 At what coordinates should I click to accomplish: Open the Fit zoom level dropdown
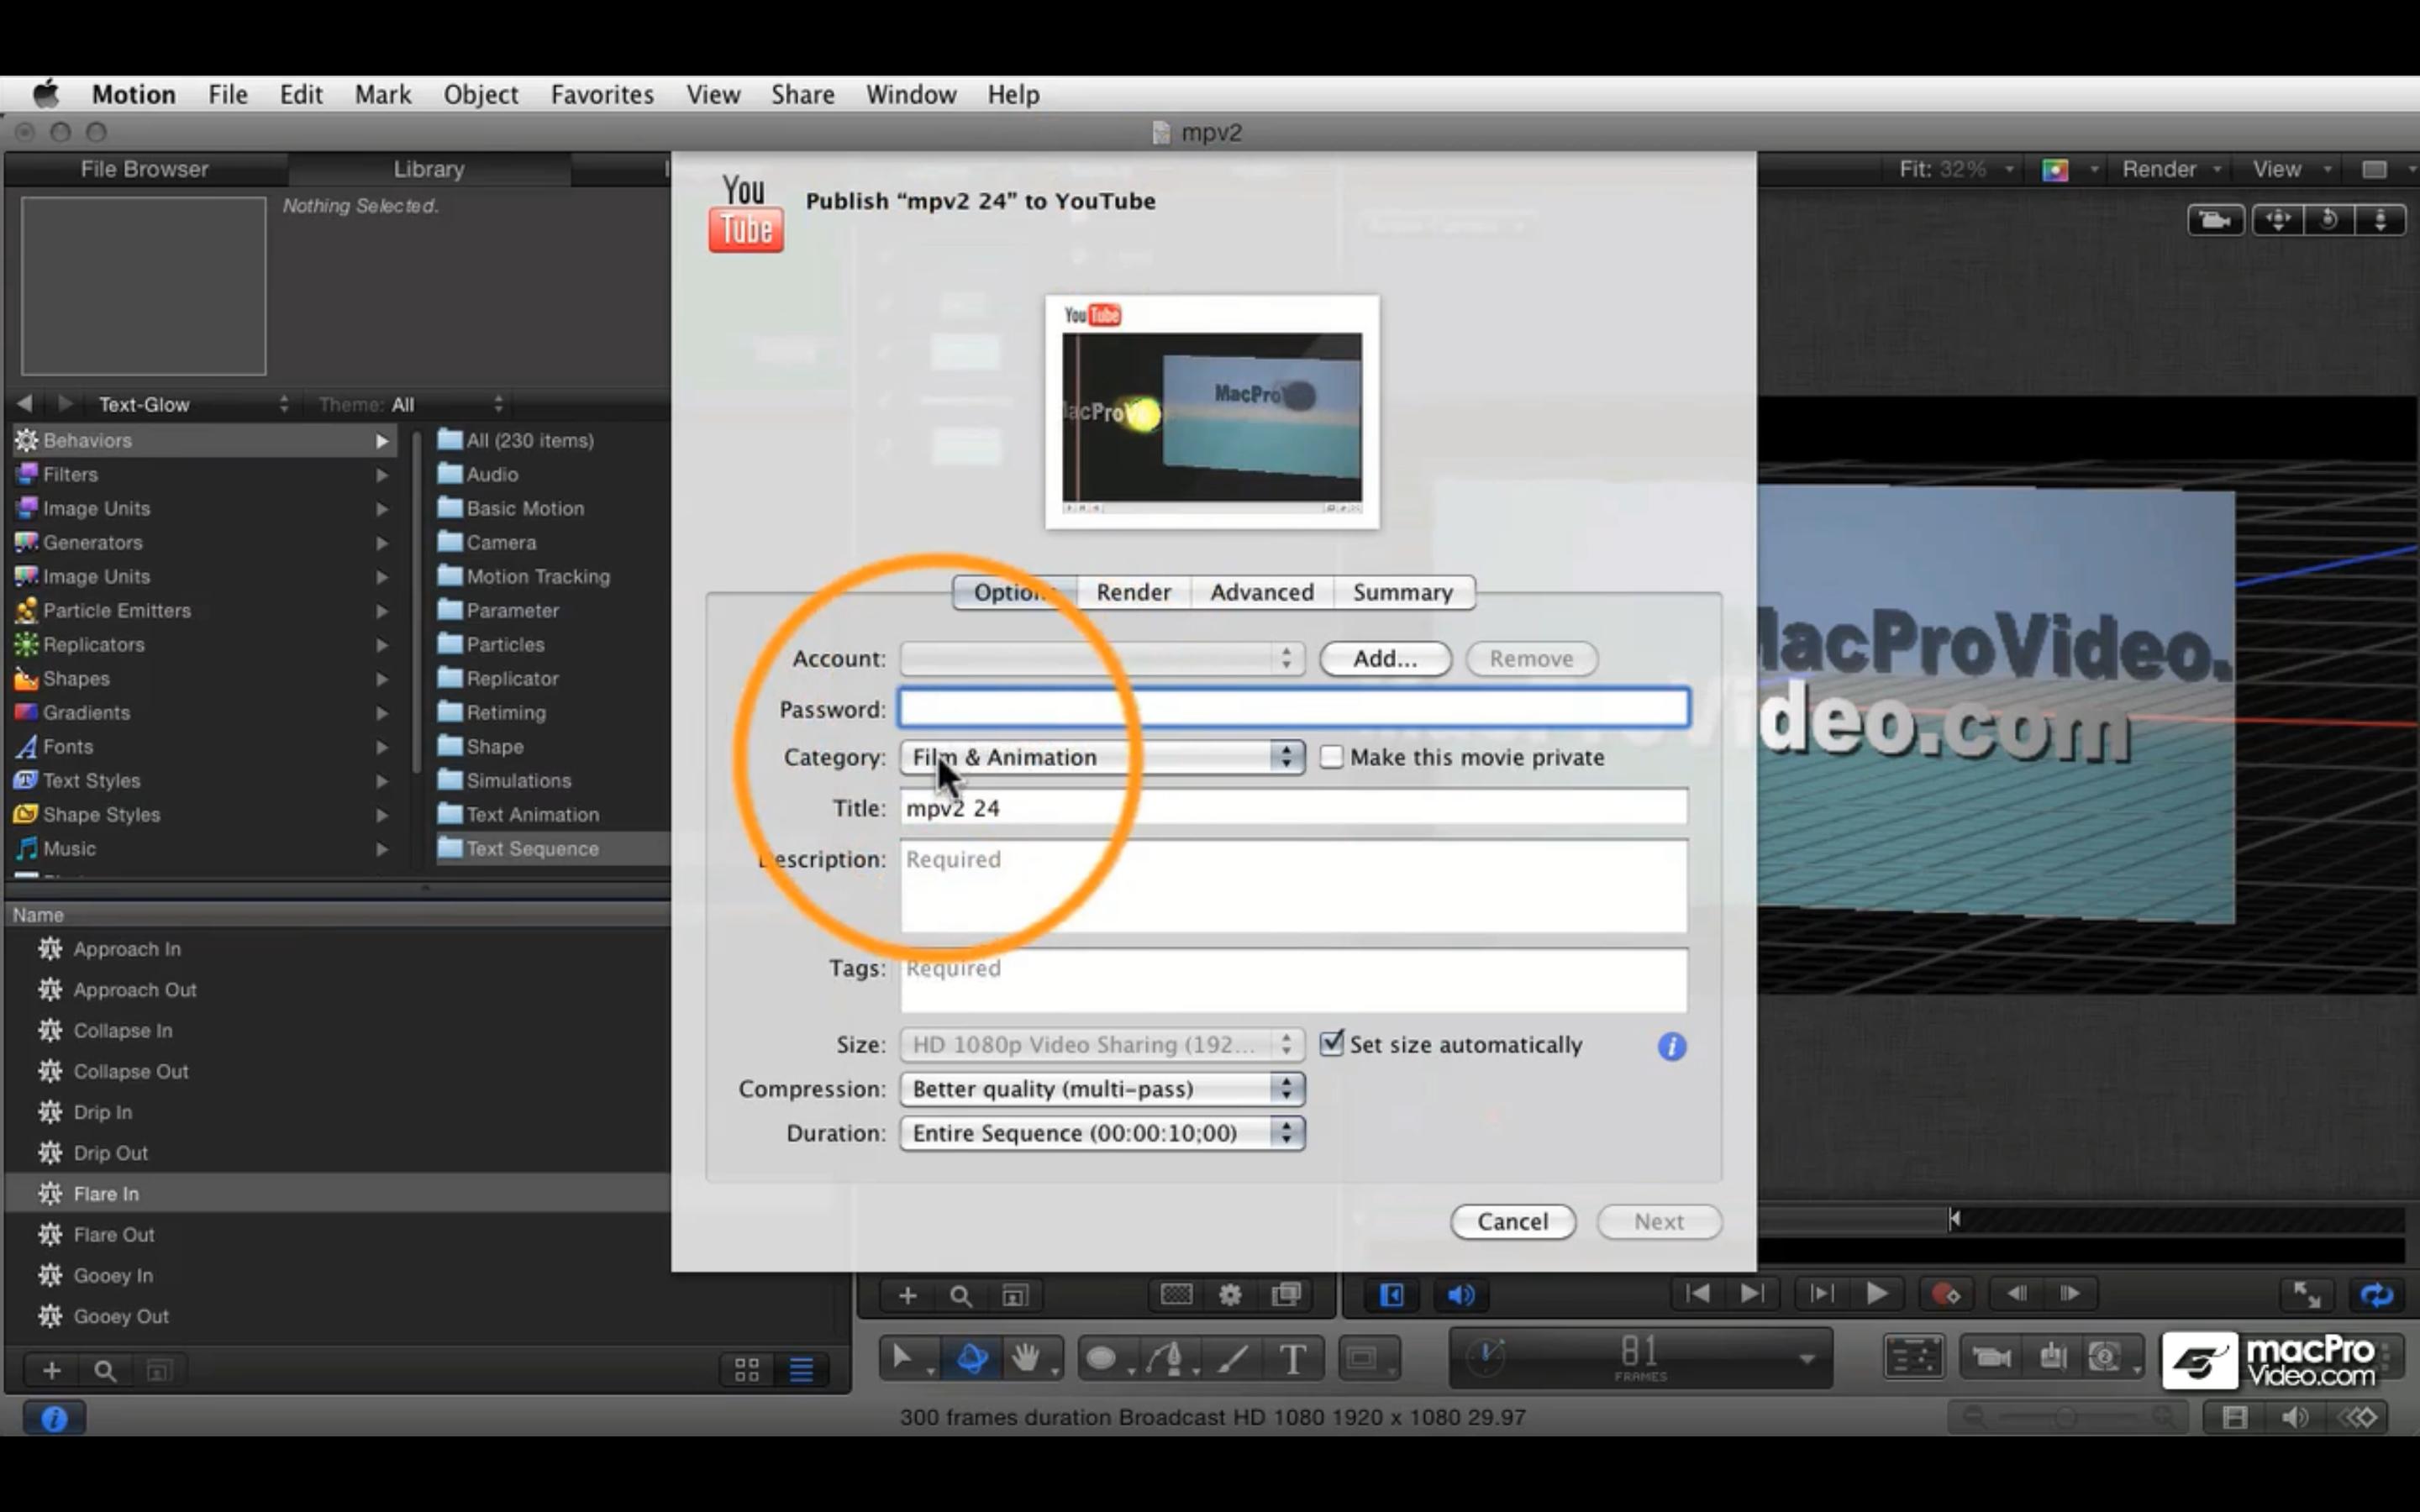pyautogui.click(x=1957, y=169)
